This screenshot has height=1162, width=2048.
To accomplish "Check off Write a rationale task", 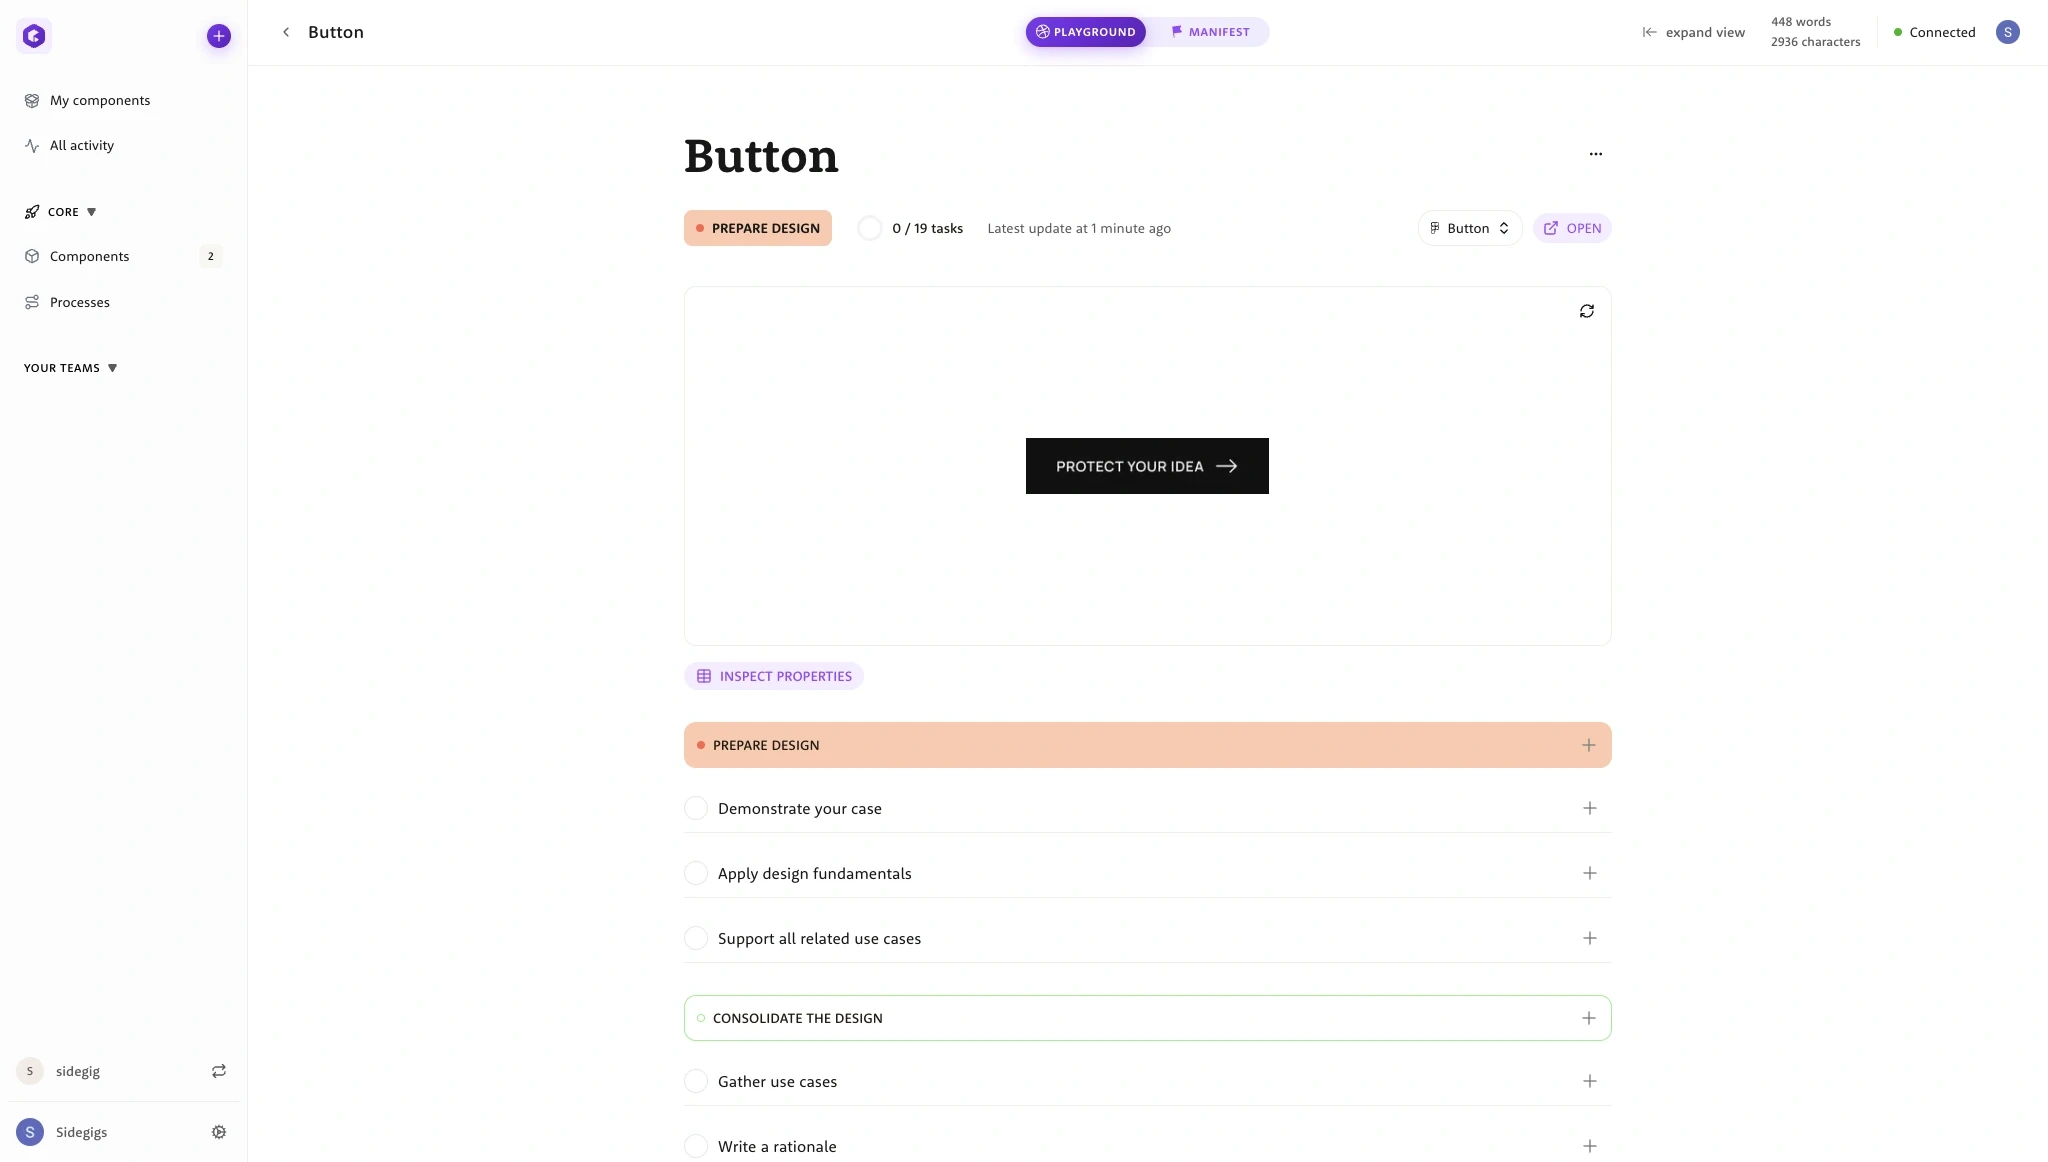I will (x=696, y=1146).
